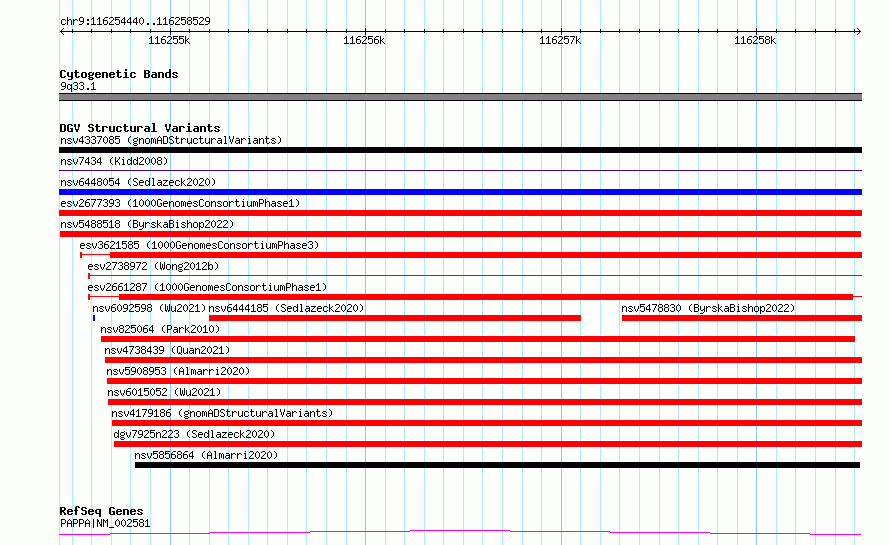Click the chr9:116254440..116258529 position label

coord(135,21)
